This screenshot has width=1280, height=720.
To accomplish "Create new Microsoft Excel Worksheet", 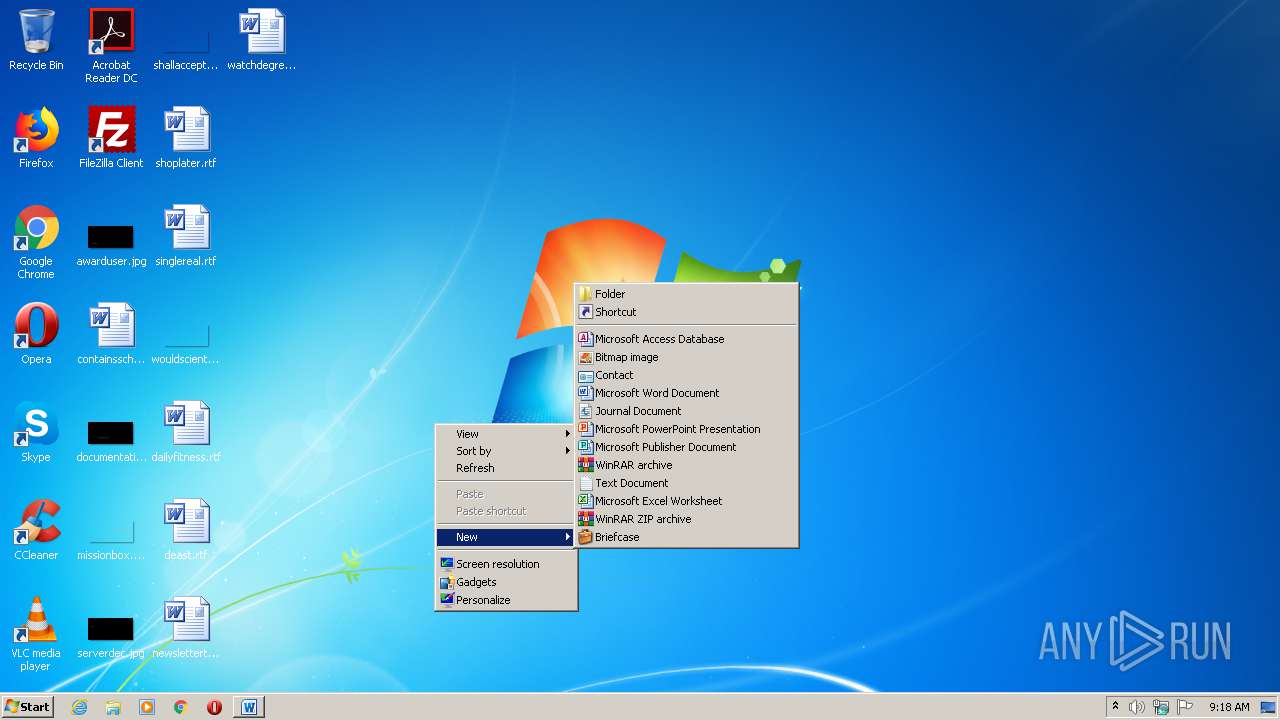I will (x=686, y=501).
